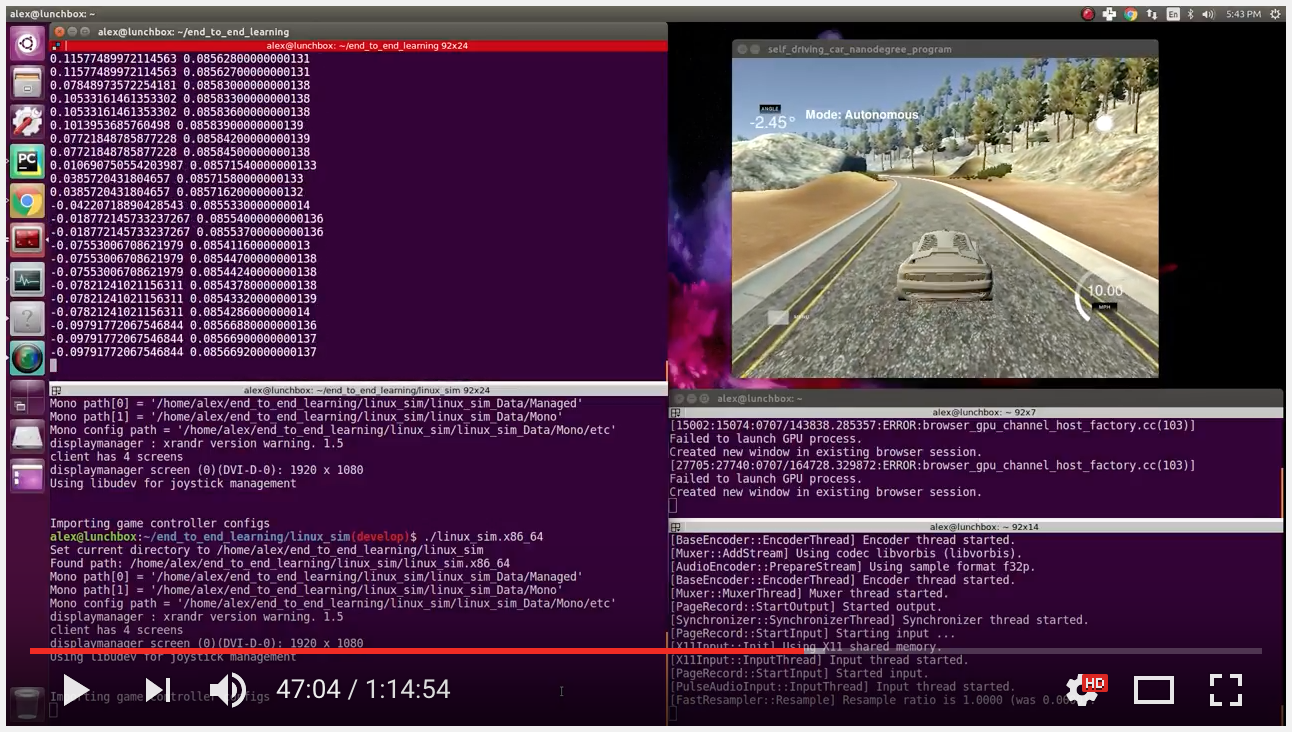Click the first line of the numeric output terminal
Image resolution: width=1292 pixels, height=732 pixels.
click(180, 59)
